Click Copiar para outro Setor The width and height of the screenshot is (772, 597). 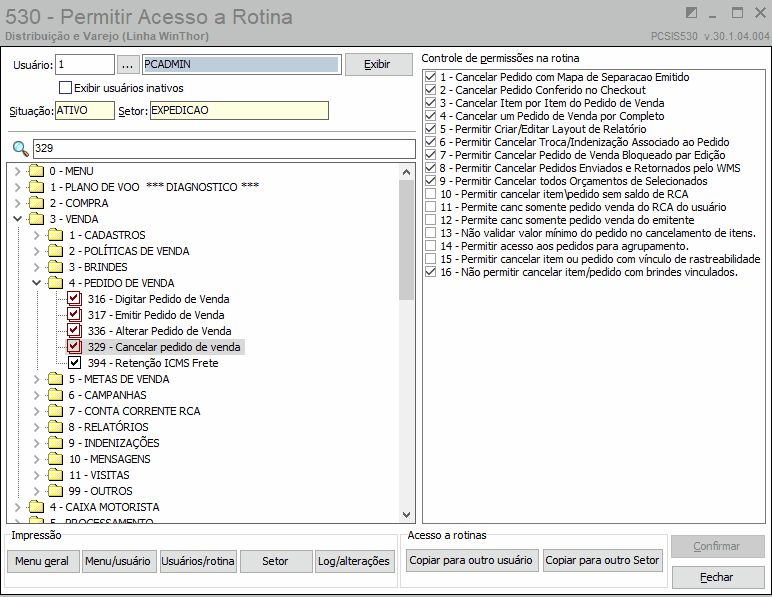[x=603, y=561]
